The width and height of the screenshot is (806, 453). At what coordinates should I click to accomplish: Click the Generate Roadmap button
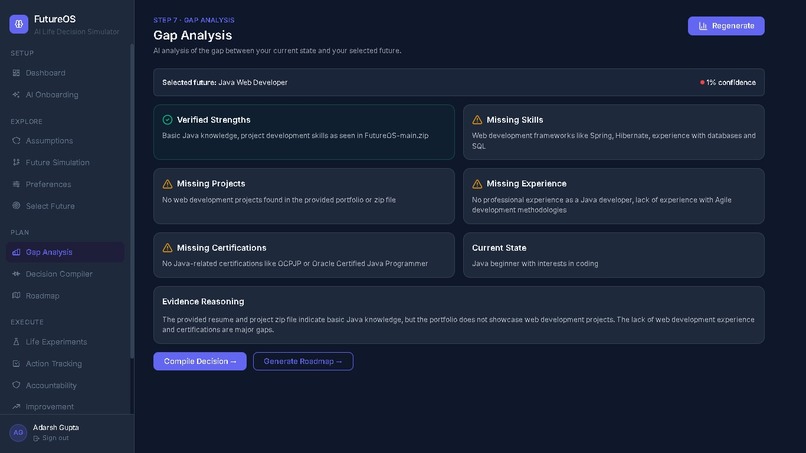point(303,361)
